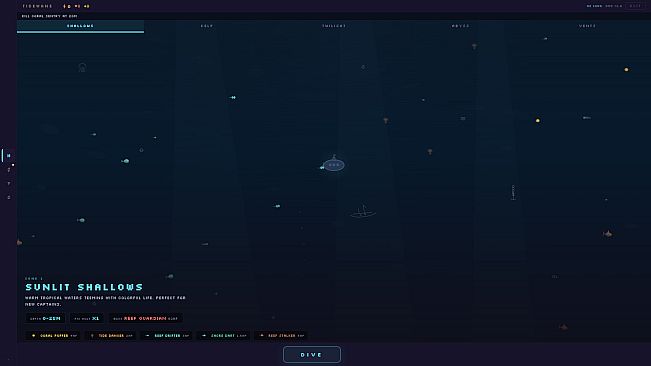Switch to the Kelp zone tab
The width and height of the screenshot is (651, 366).
pyautogui.click(x=207, y=26)
